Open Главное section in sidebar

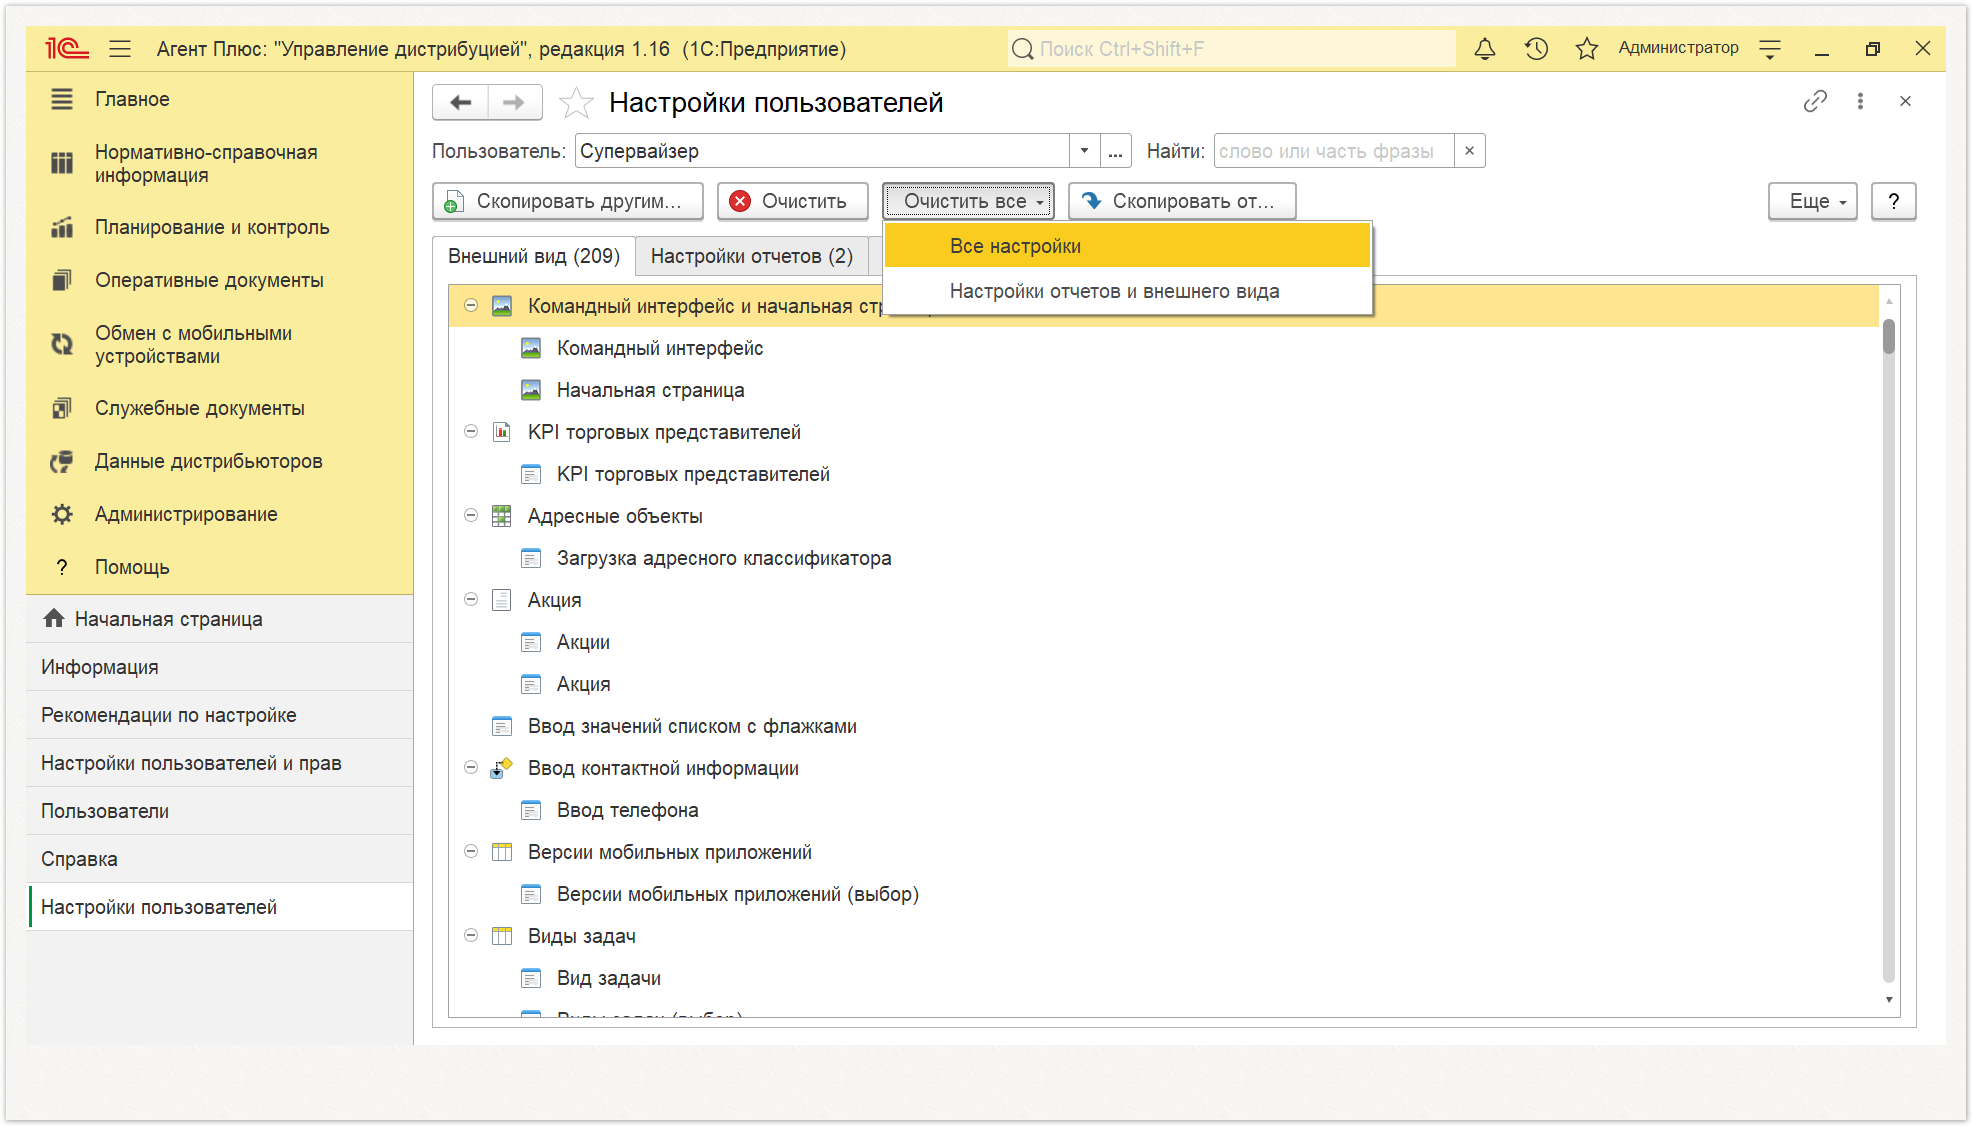[220, 99]
